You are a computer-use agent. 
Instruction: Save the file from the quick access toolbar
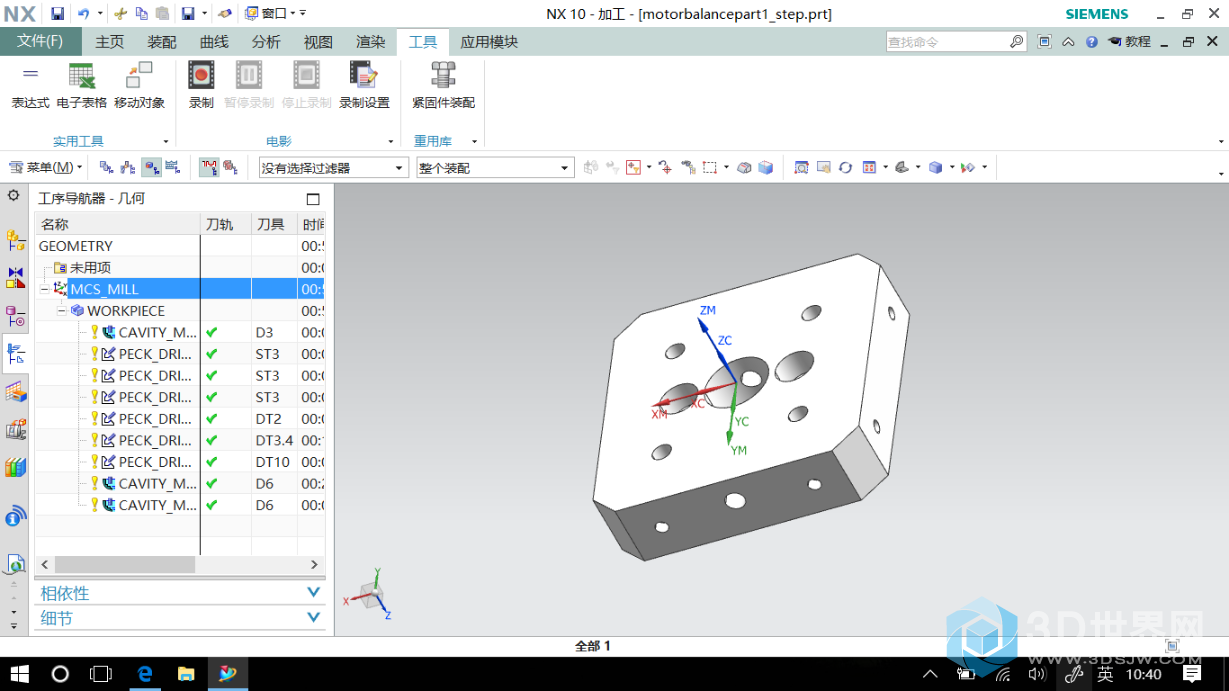pos(57,14)
